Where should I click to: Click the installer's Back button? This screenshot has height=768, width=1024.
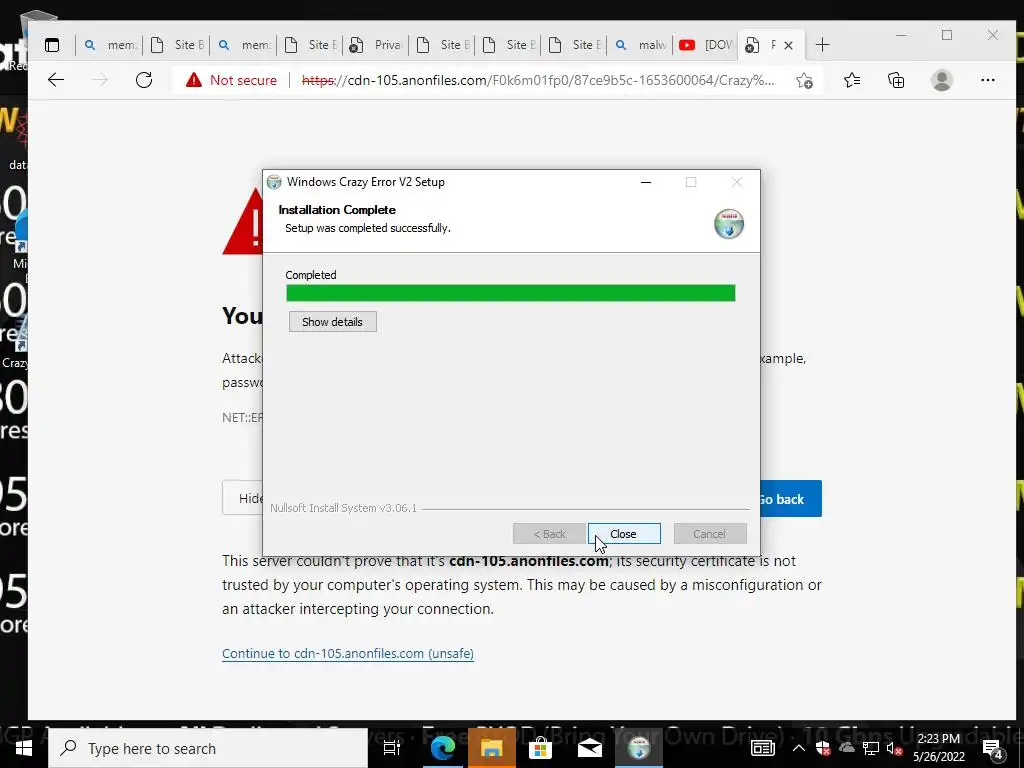click(x=549, y=534)
